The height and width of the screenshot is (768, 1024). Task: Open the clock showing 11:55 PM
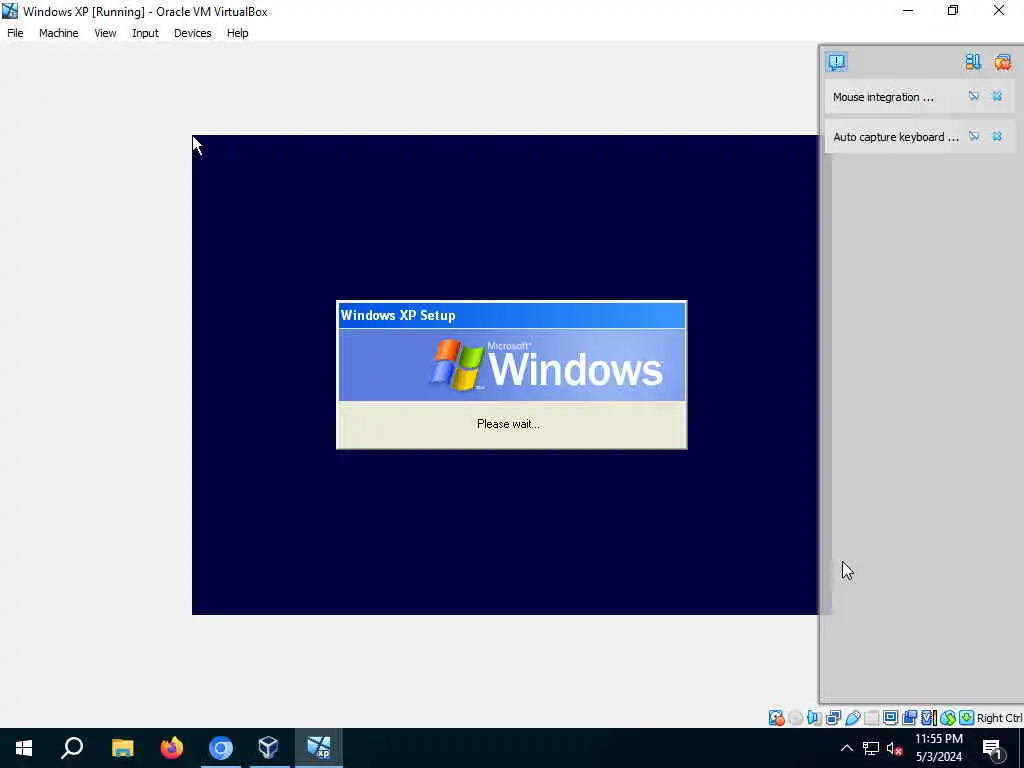[938, 748]
